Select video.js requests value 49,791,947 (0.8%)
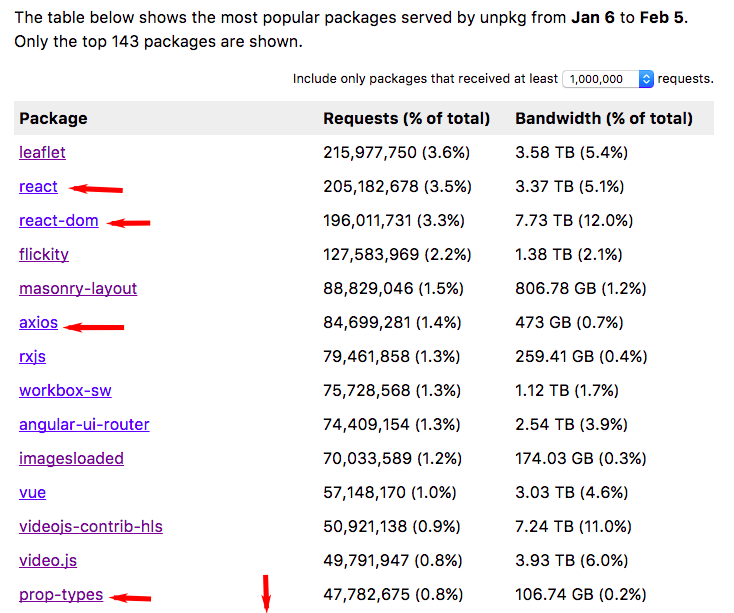 pos(393,561)
